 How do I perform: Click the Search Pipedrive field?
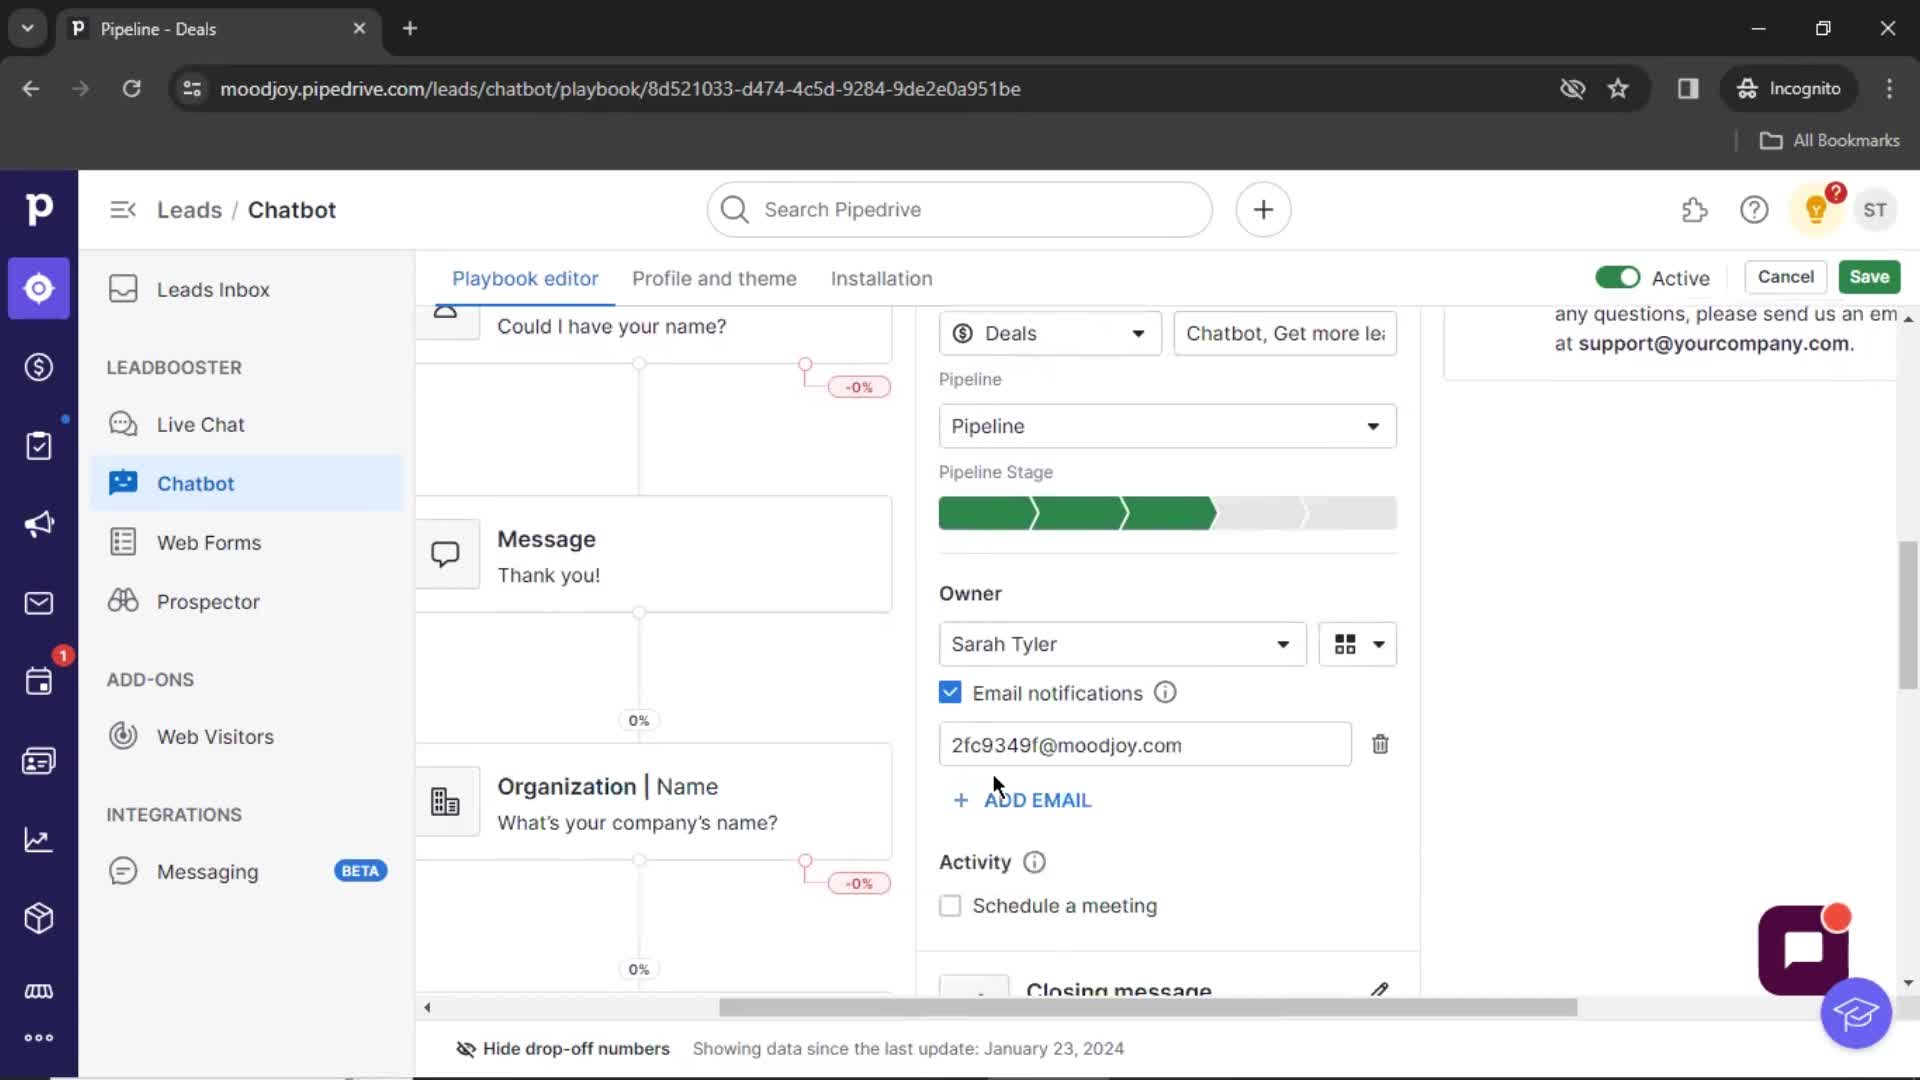pyautogui.click(x=960, y=210)
